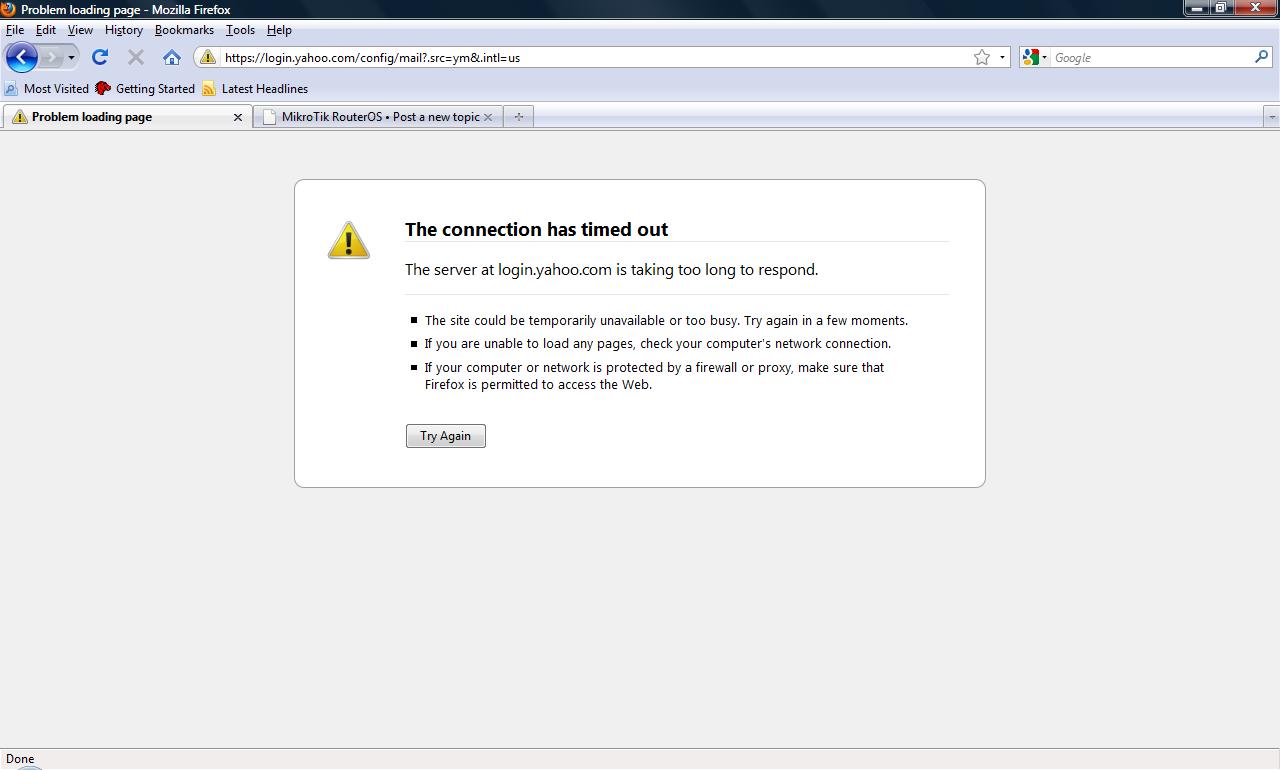This screenshot has width=1280, height=770.
Task: Click the warning site identity icon in address bar
Action: coord(207,57)
